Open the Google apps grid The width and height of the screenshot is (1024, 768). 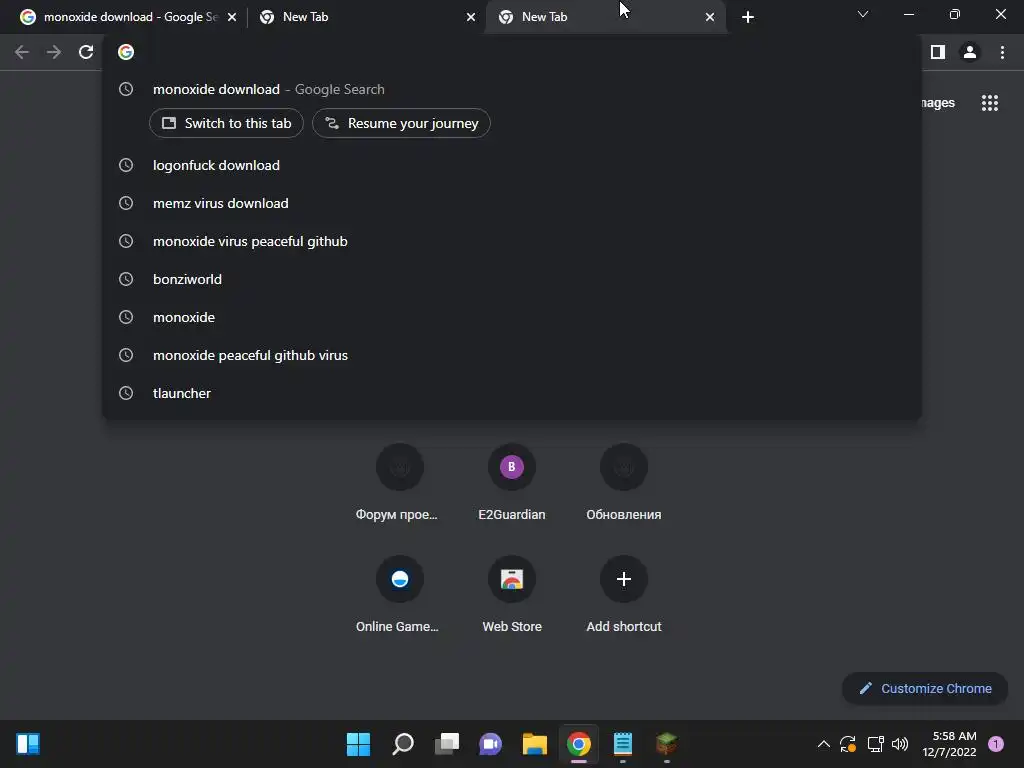coord(990,103)
